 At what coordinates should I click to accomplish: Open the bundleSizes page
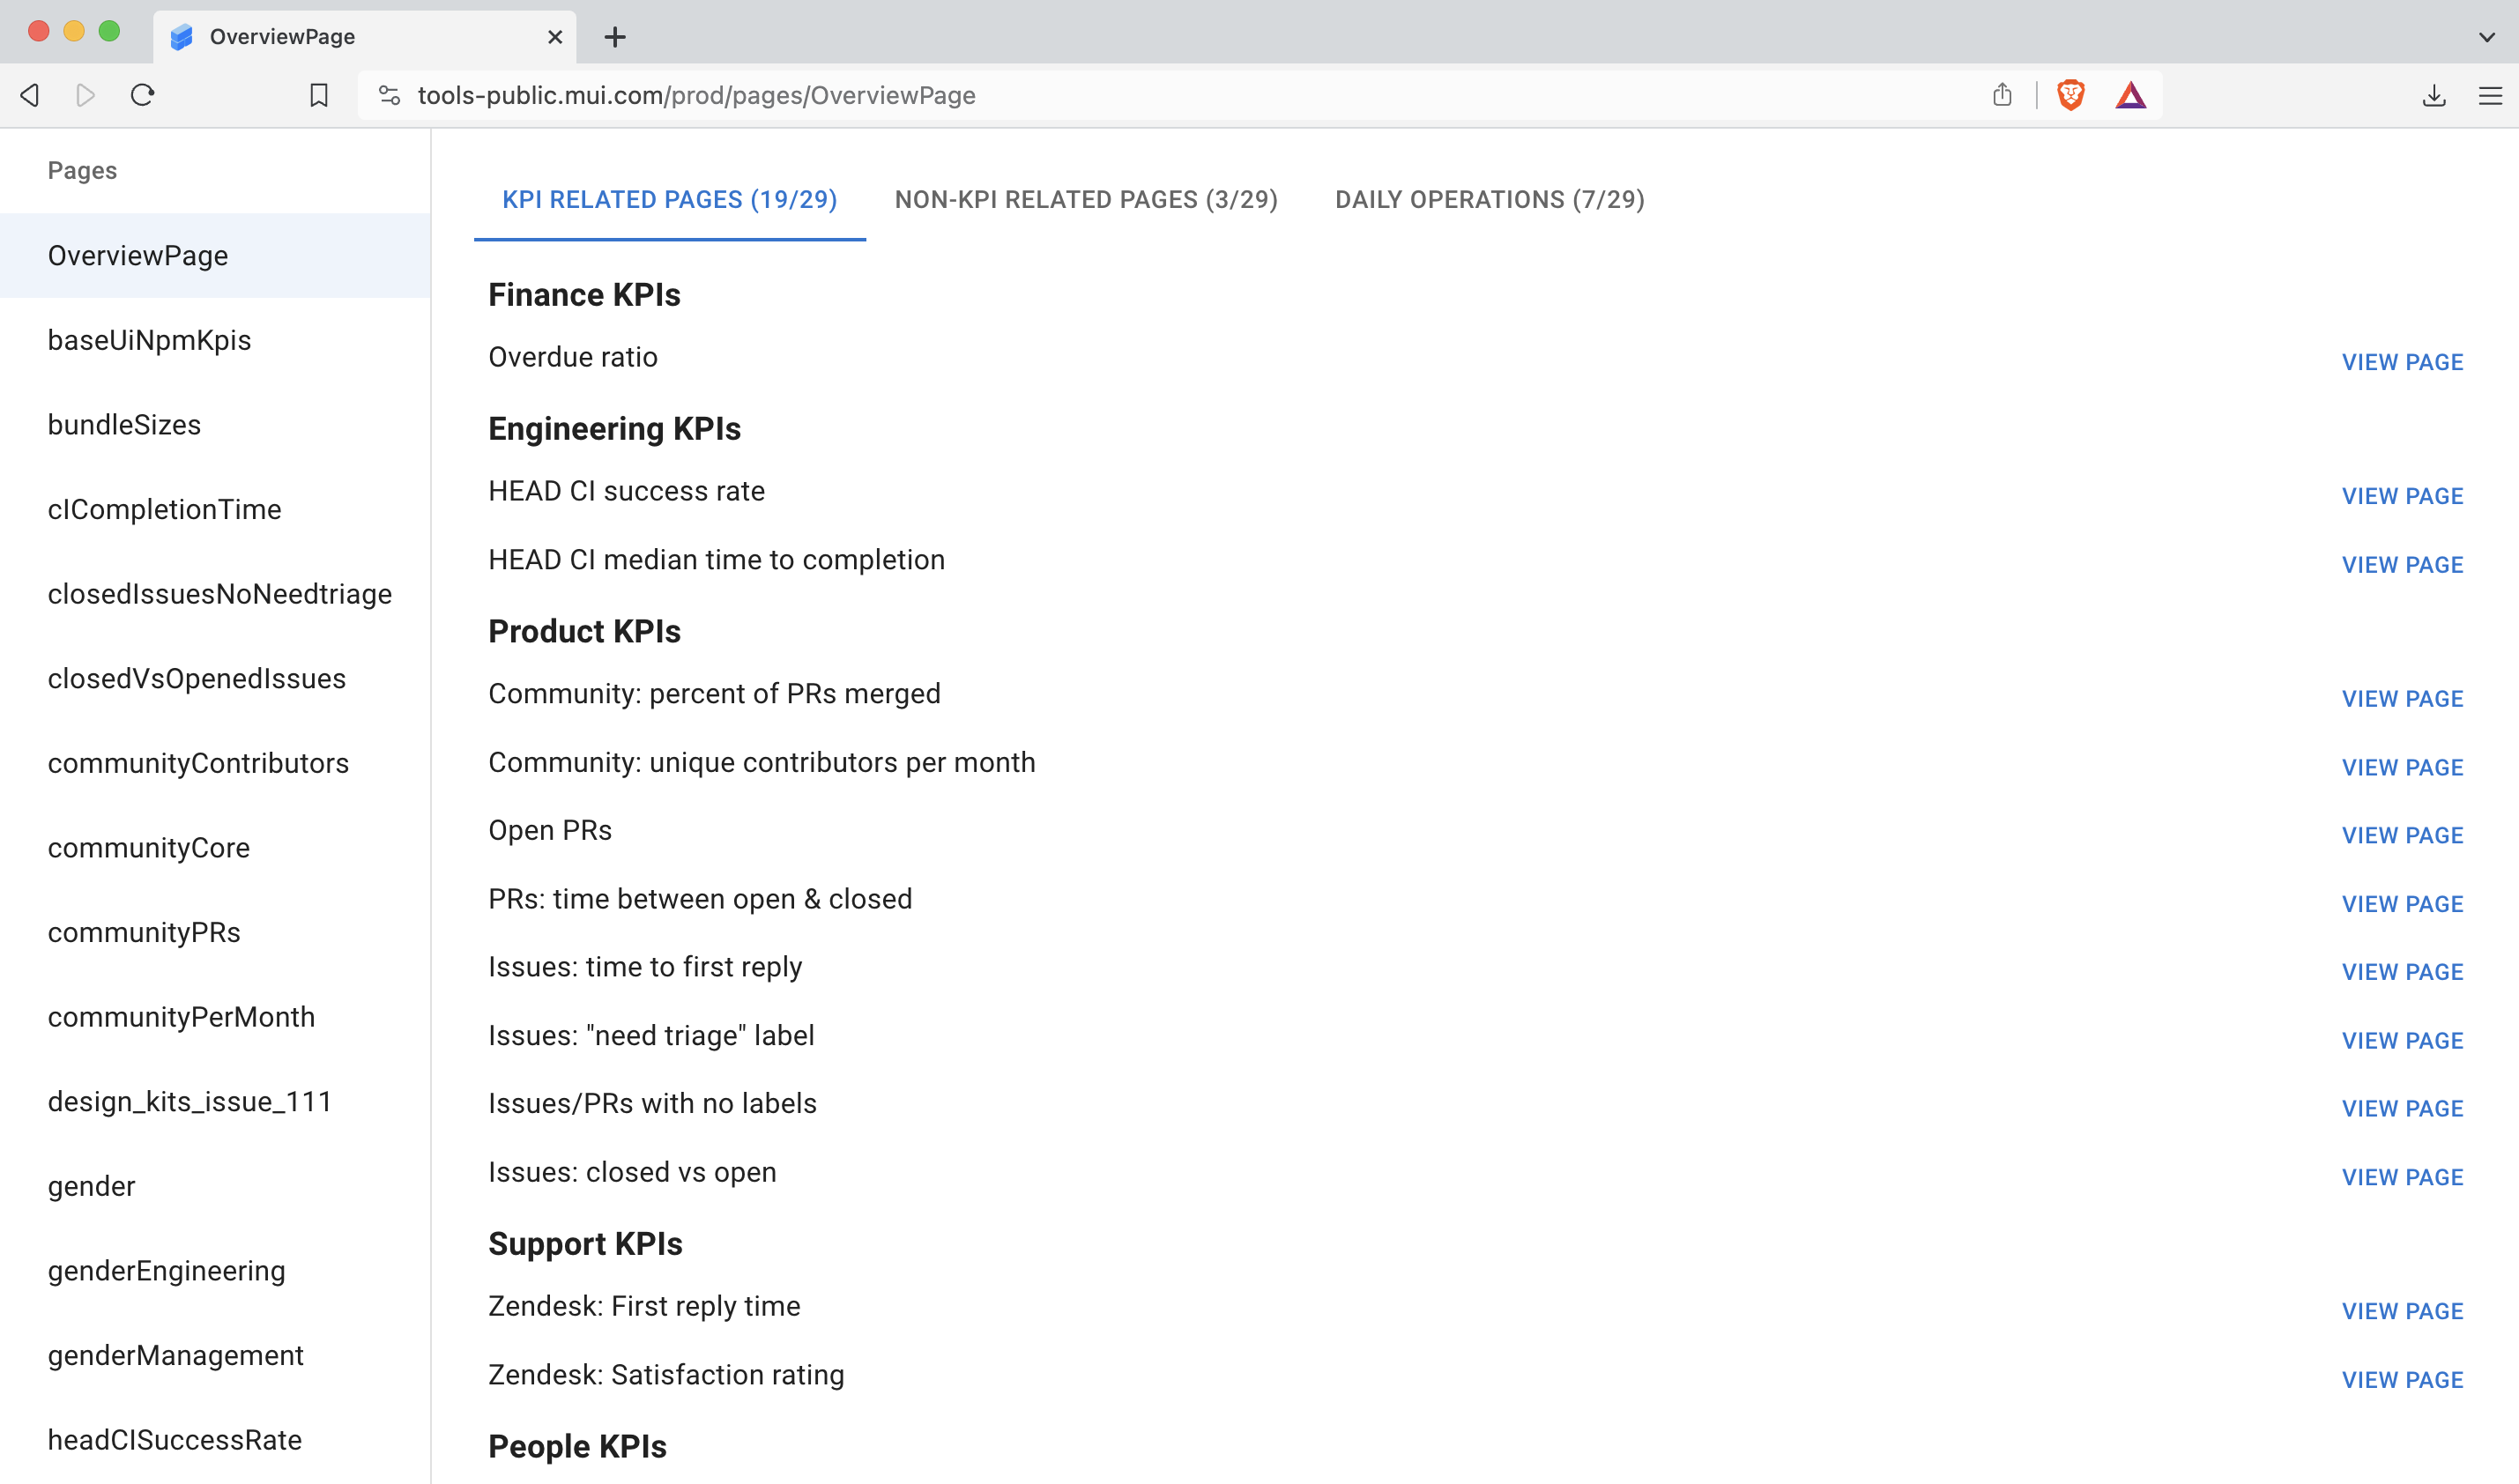click(x=124, y=424)
